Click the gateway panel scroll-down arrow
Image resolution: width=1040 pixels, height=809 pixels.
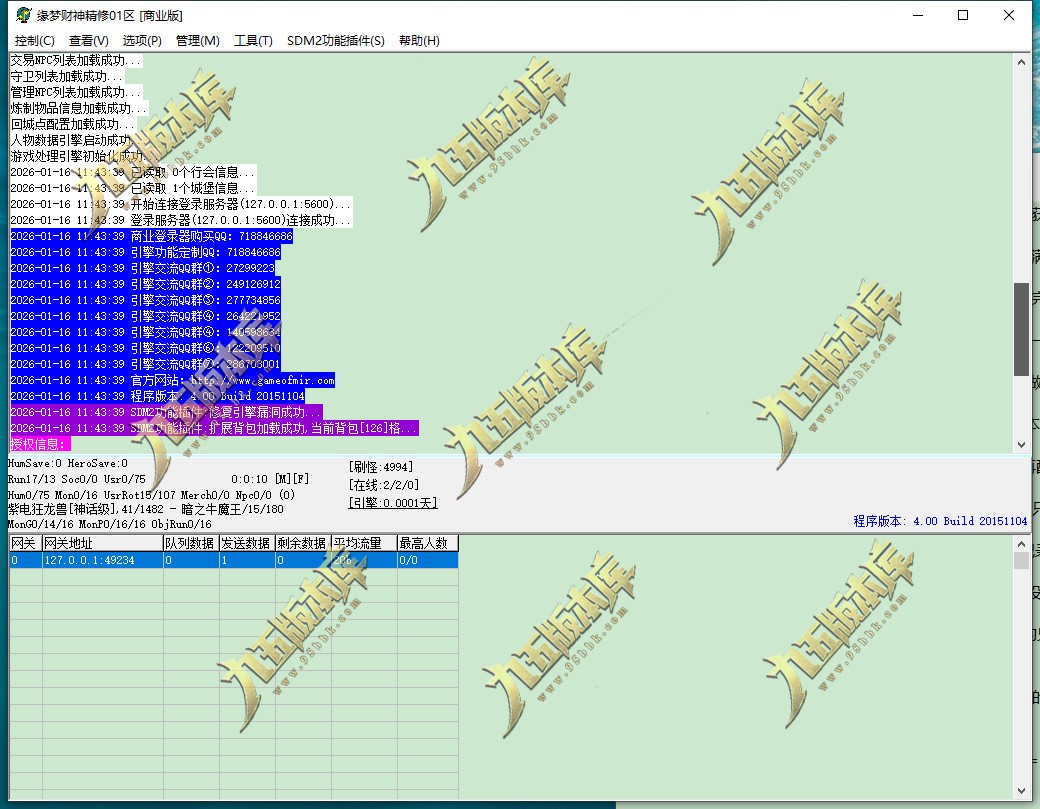(1021, 791)
